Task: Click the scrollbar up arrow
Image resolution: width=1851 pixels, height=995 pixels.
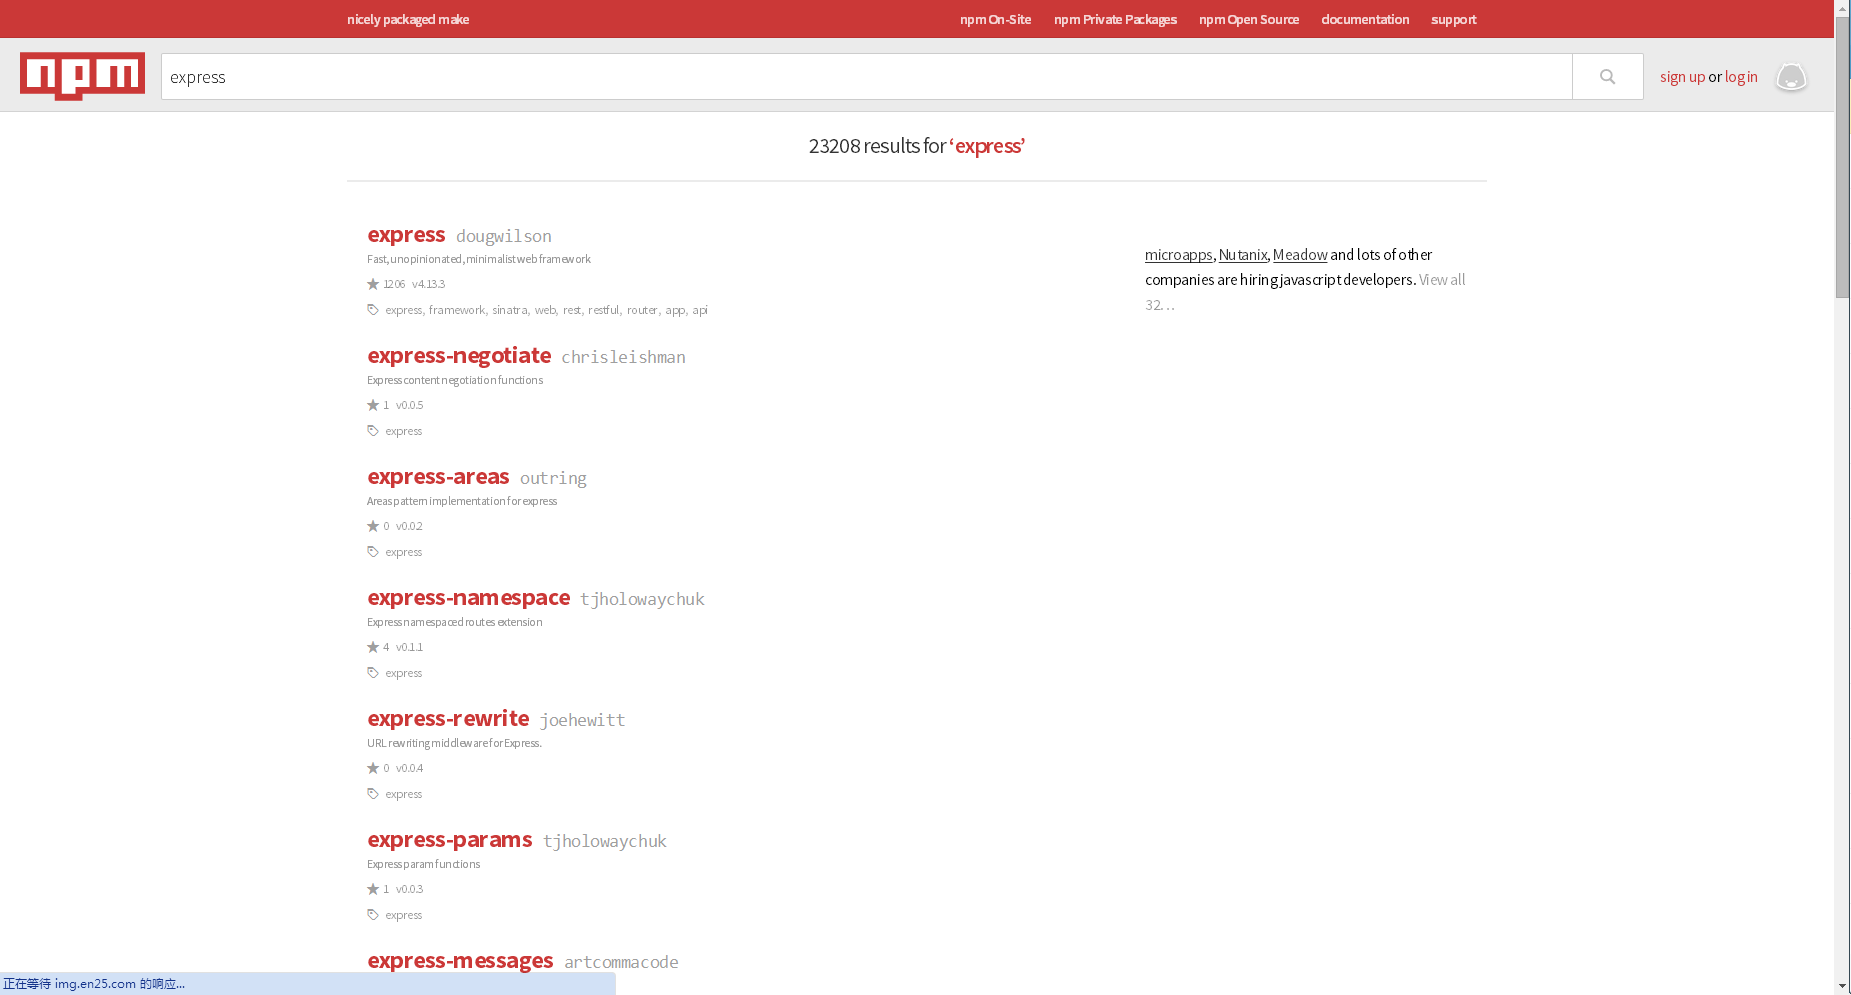Action: pos(1842,7)
